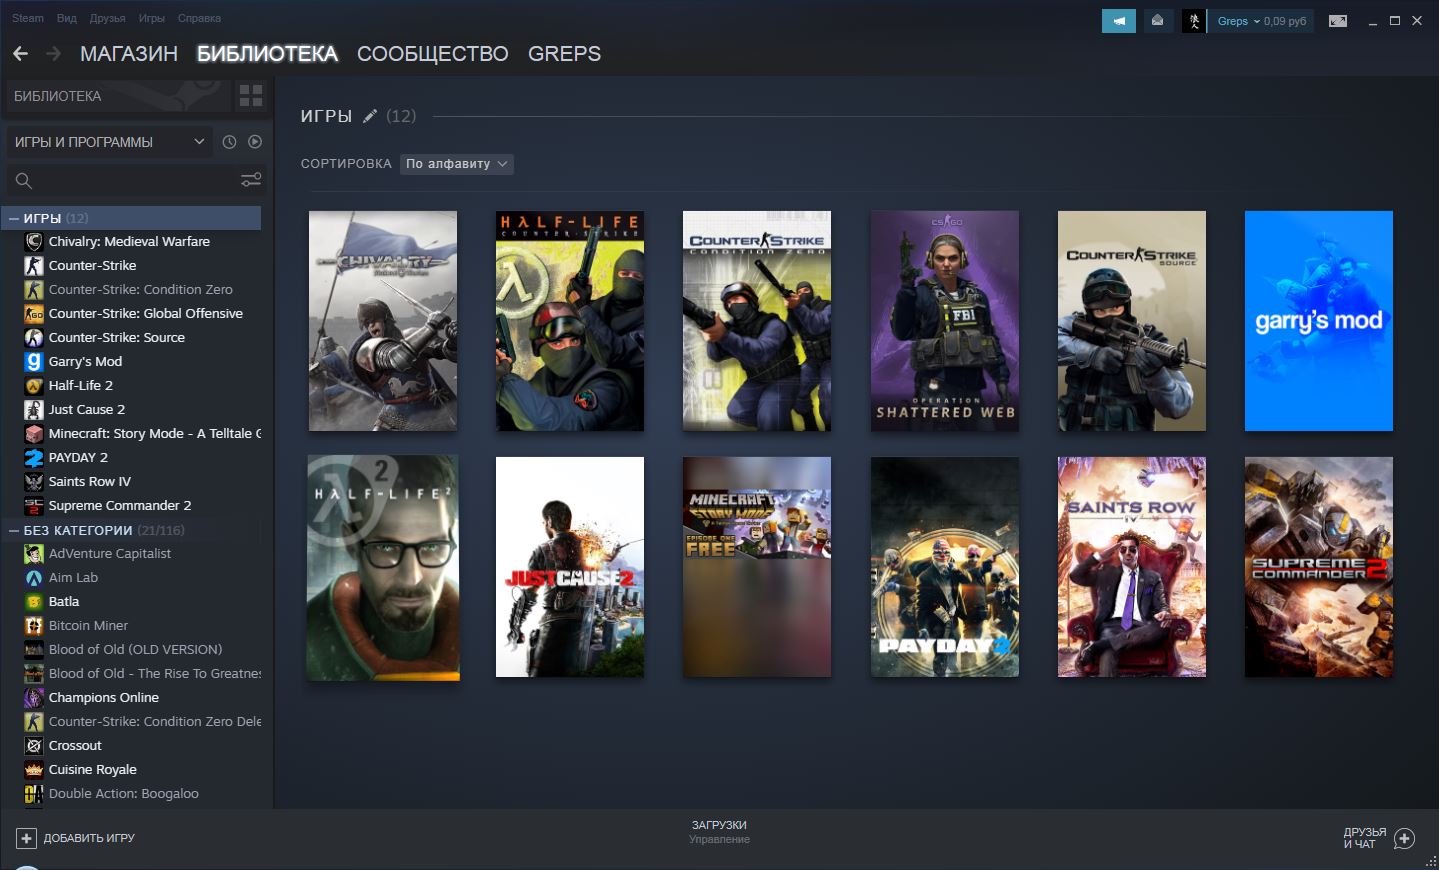Open the Справка menu

tap(199, 18)
